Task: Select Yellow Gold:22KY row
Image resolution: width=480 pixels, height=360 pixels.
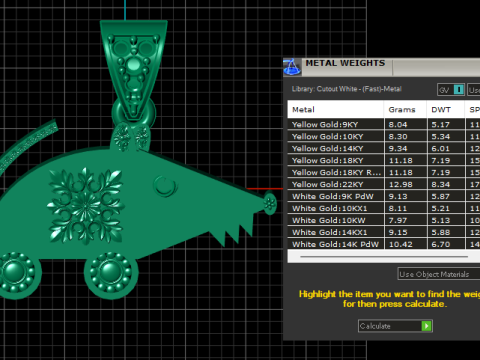Action: [x=384, y=184]
